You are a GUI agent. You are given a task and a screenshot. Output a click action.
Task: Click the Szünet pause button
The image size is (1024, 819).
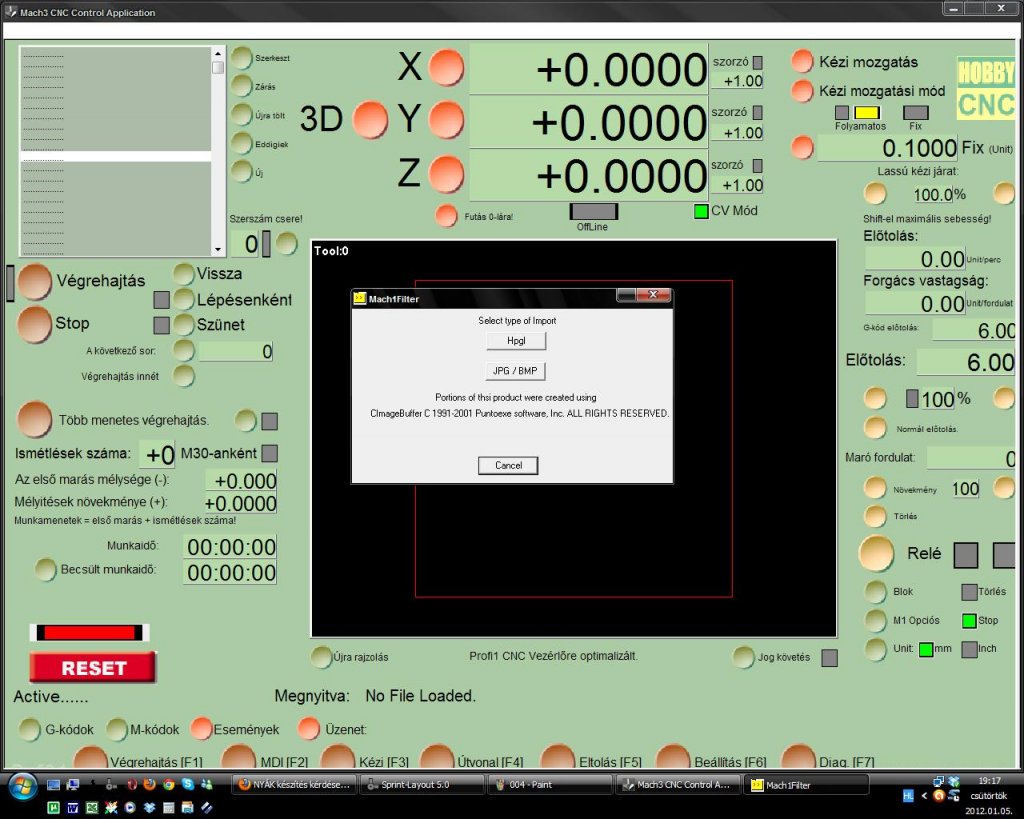[x=184, y=325]
